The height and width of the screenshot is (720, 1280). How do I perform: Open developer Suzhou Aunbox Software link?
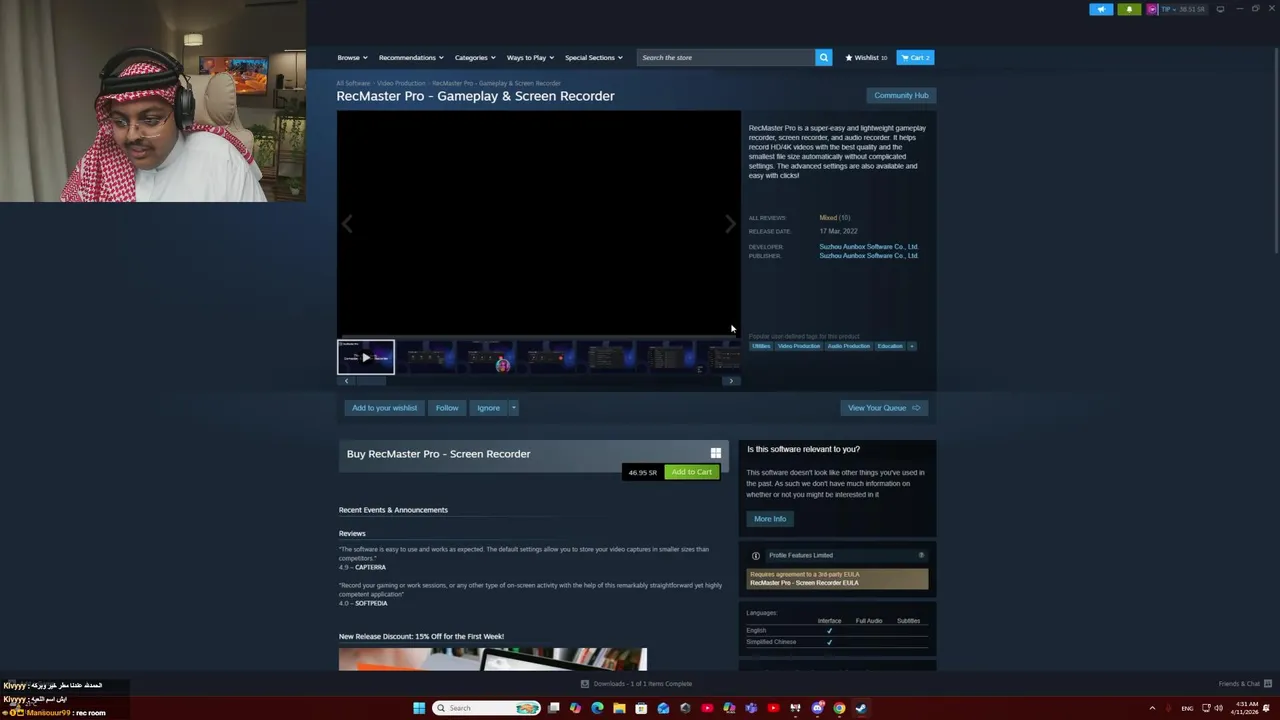tap(868, 246)
